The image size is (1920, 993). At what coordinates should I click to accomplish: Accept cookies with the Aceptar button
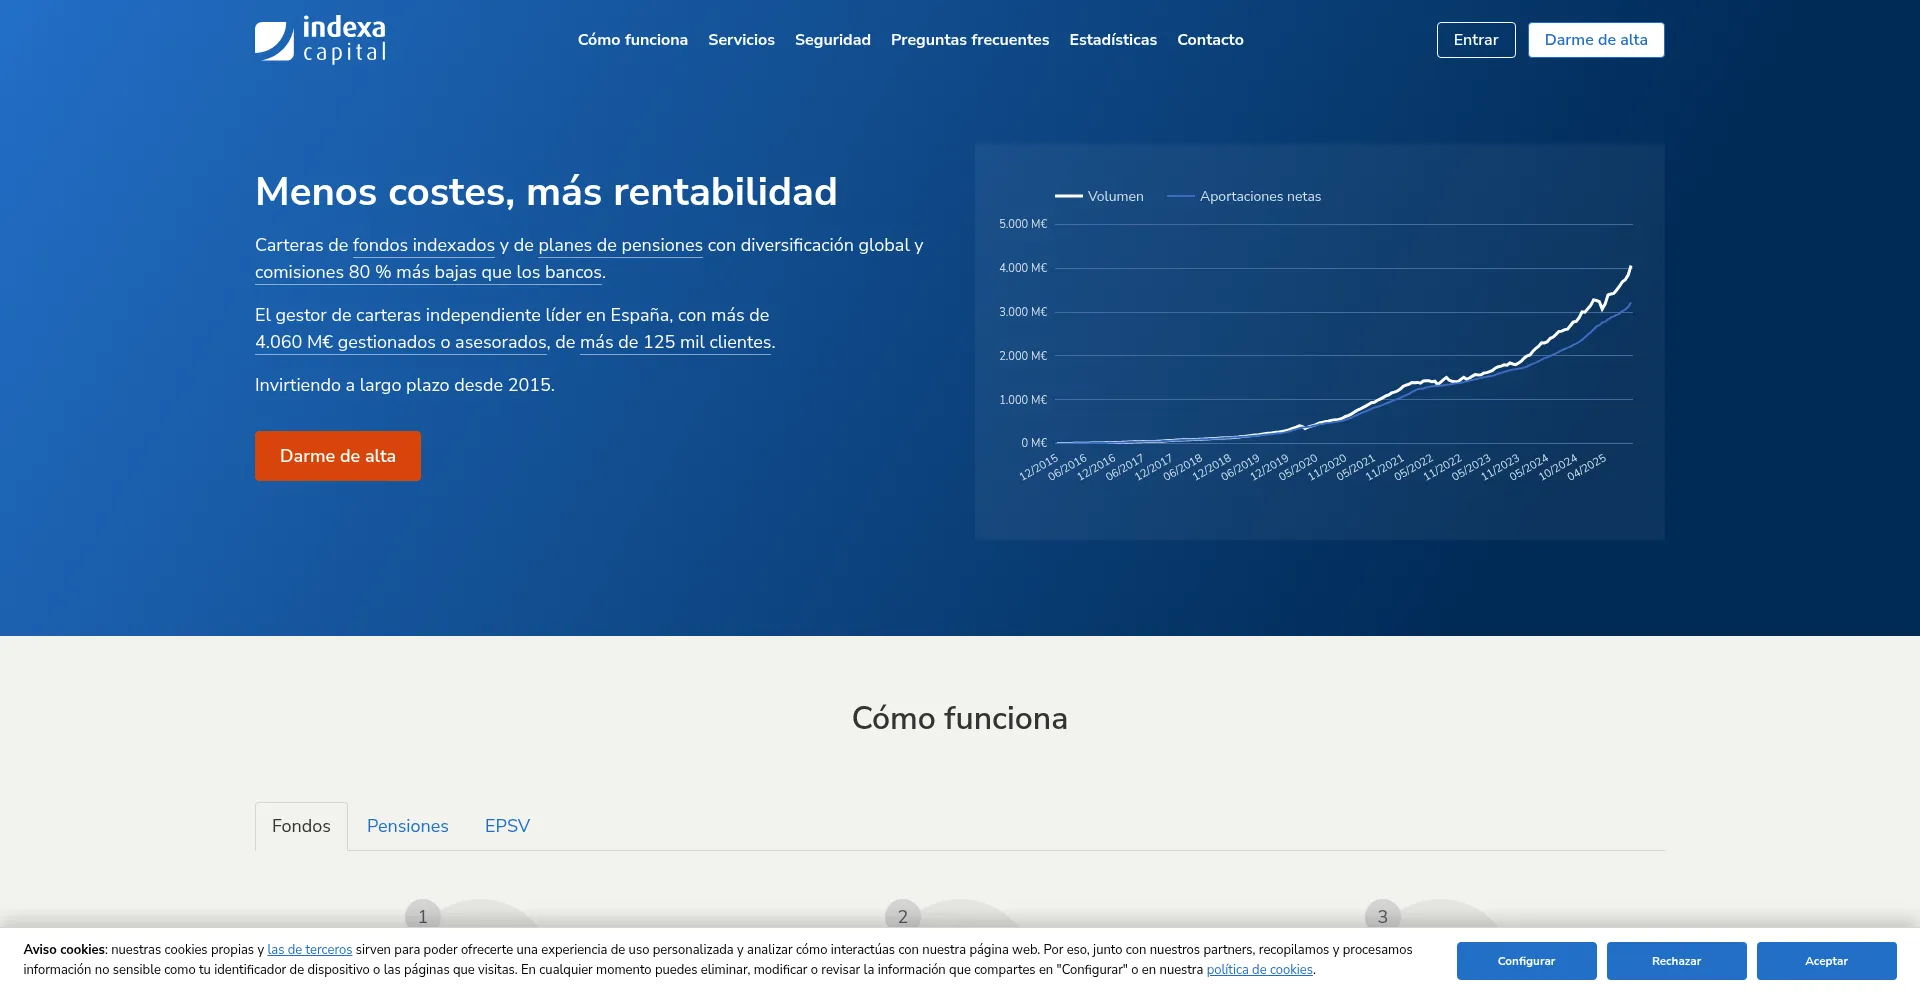1826,961
